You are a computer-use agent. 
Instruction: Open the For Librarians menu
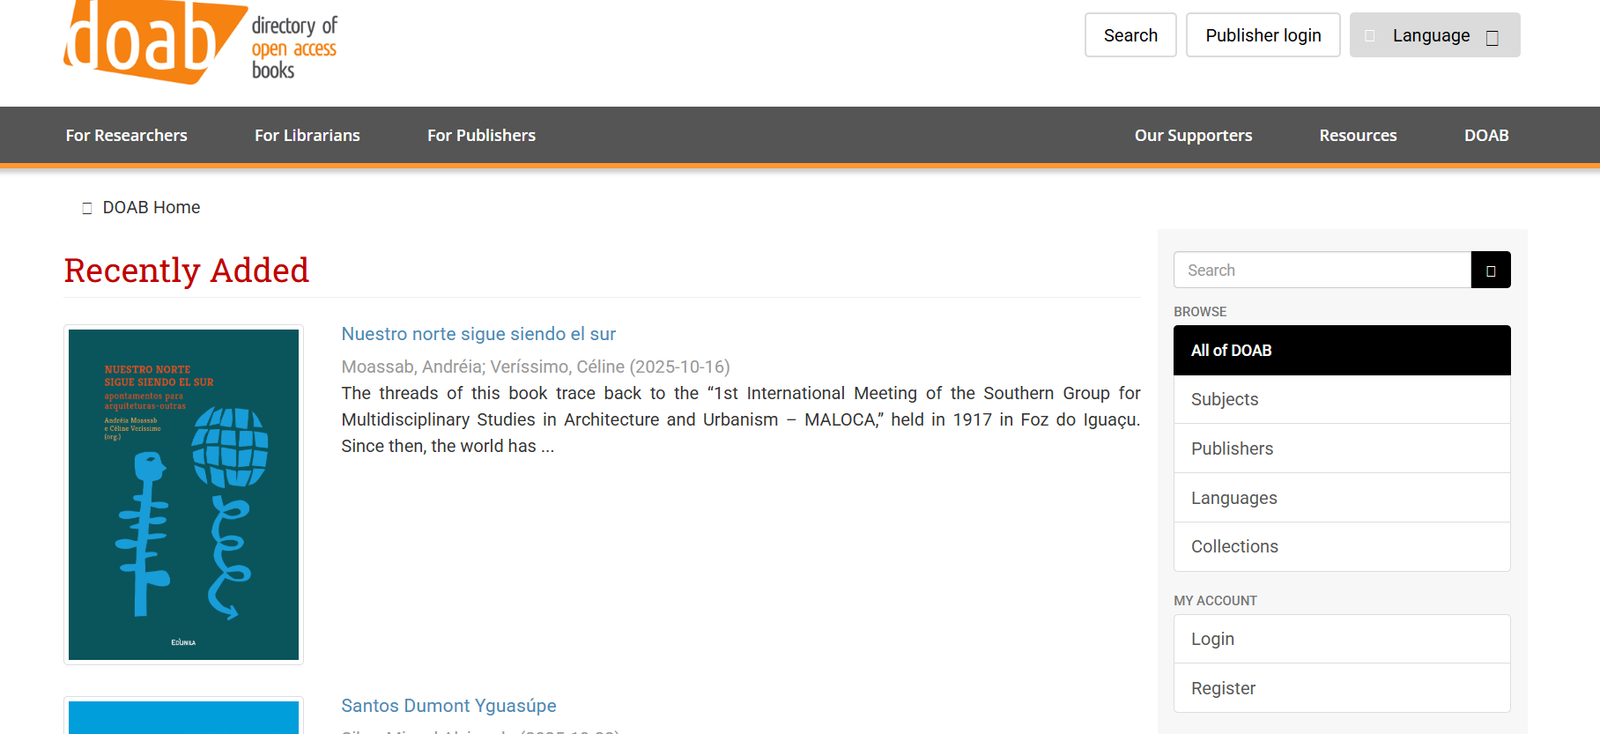tap(307, 135)
